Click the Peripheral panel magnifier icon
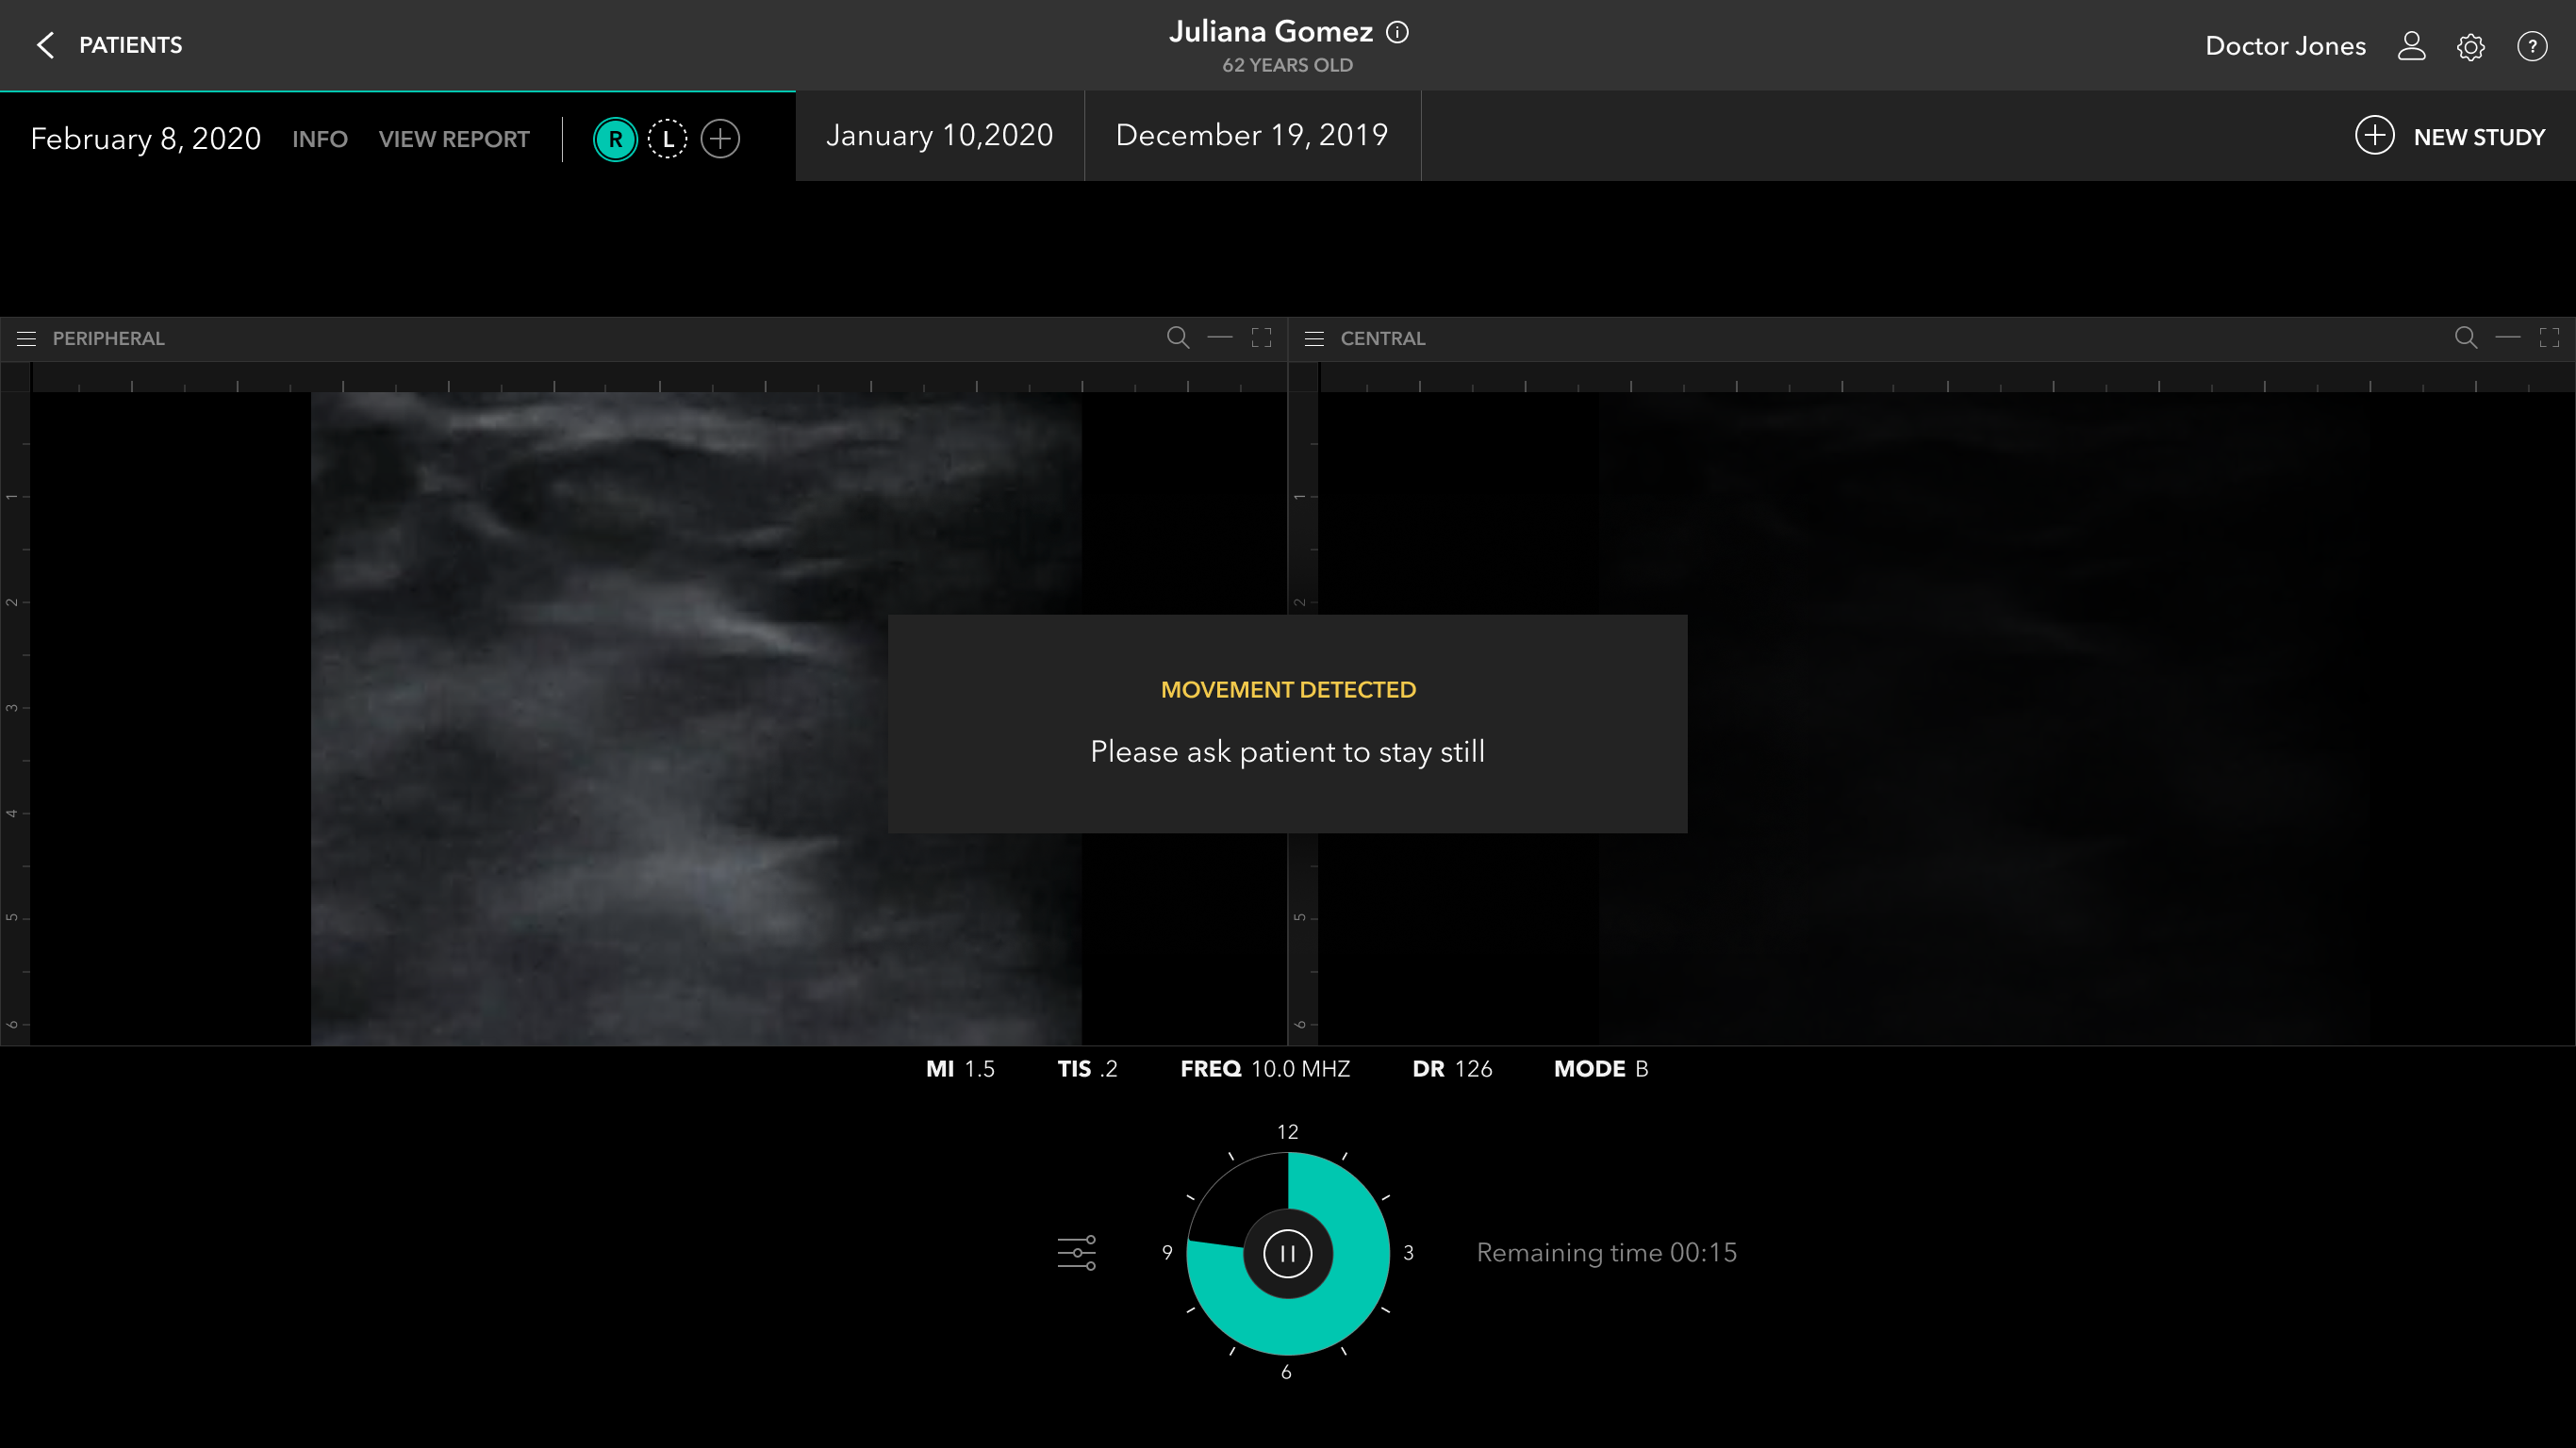 point(1178,338)
